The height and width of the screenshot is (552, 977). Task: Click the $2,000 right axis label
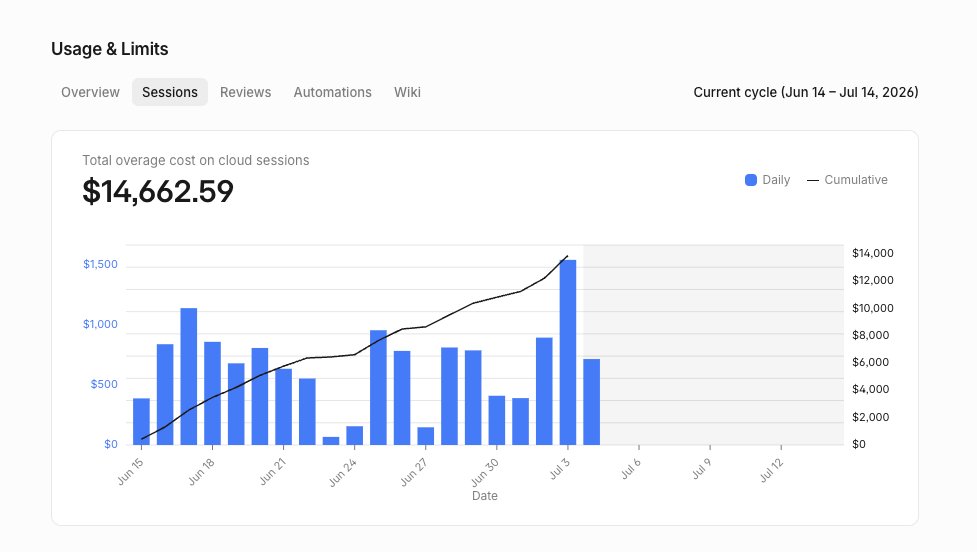870,417
